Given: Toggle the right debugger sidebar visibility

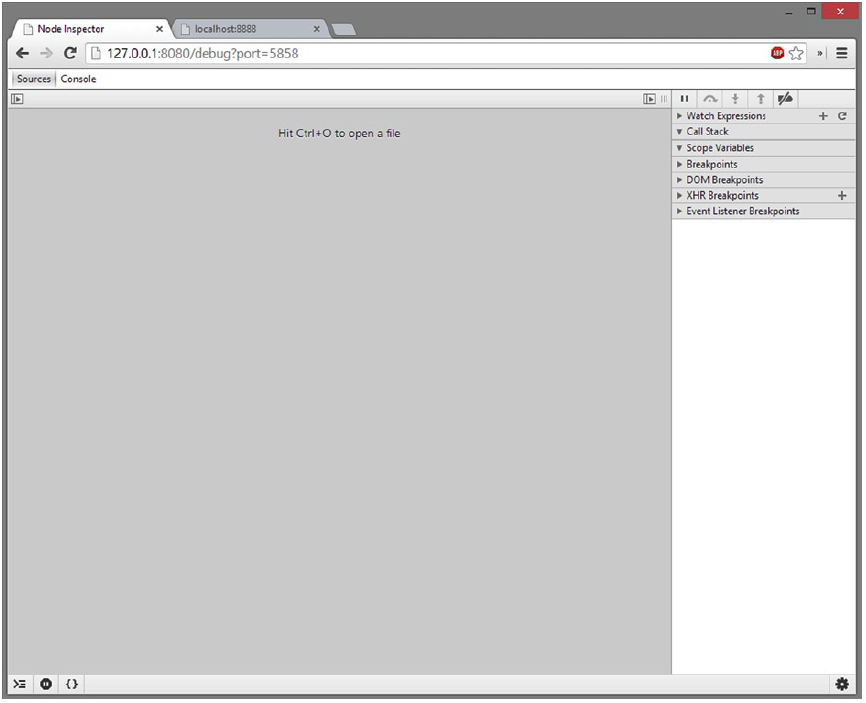Looking at the screenshot, I should coord(650,99).
